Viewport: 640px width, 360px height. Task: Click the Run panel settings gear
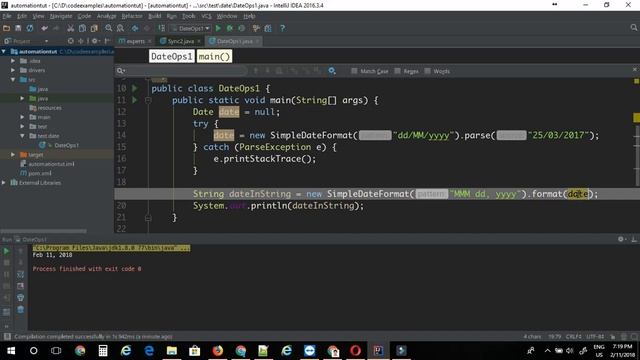coord(621,239)
